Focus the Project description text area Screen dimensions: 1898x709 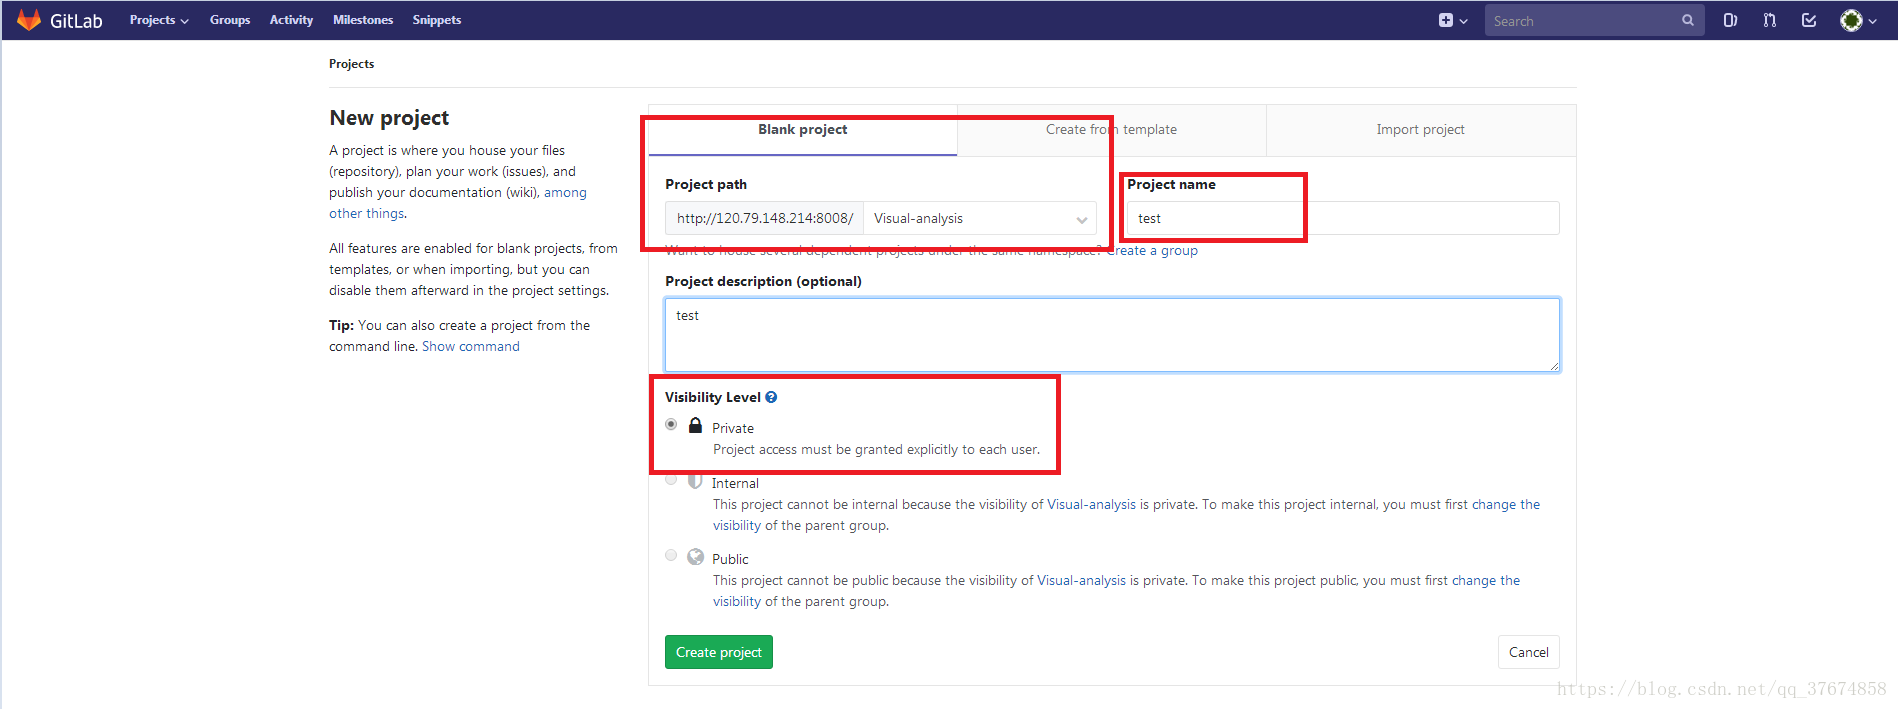1112,335
